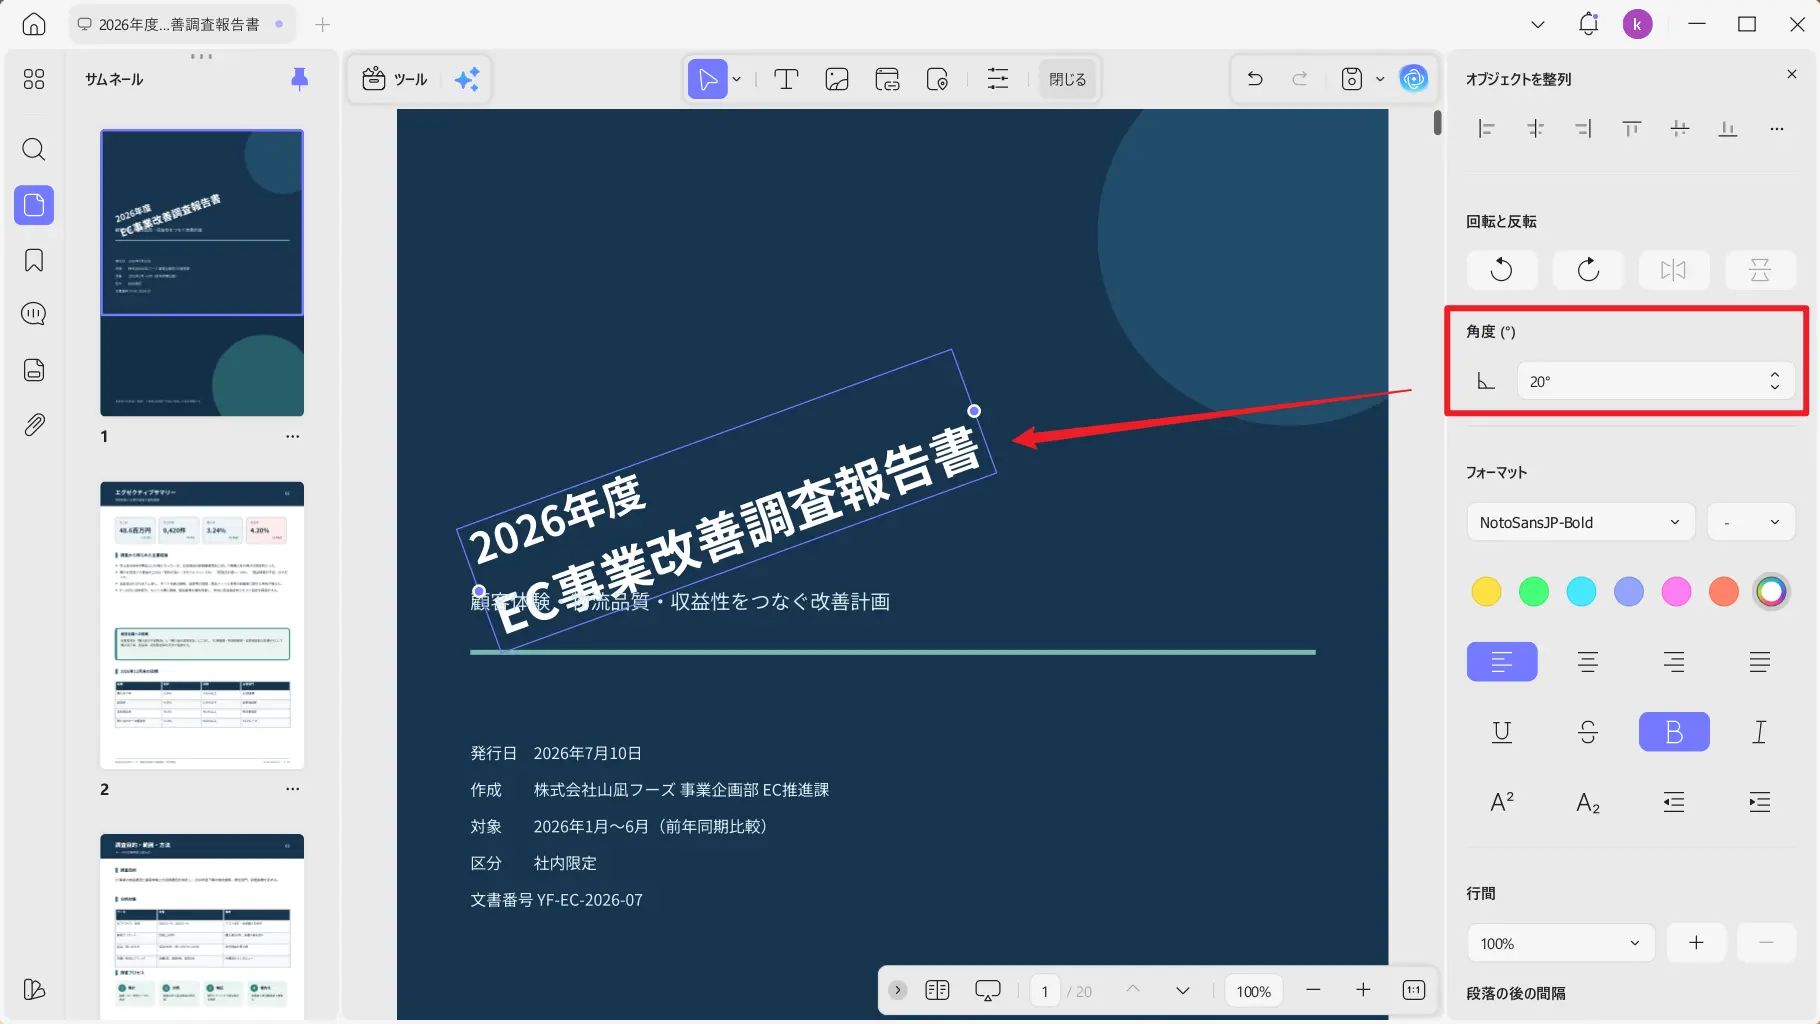The height and width of the screenshot is (1024, 1820).
Task: Redo the last action
Action: point(1300,79)
